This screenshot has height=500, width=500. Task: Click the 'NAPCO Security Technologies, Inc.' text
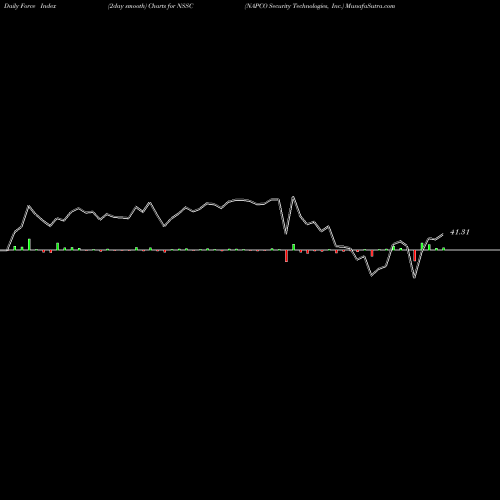pyautogui.click(x=294, y=6)
